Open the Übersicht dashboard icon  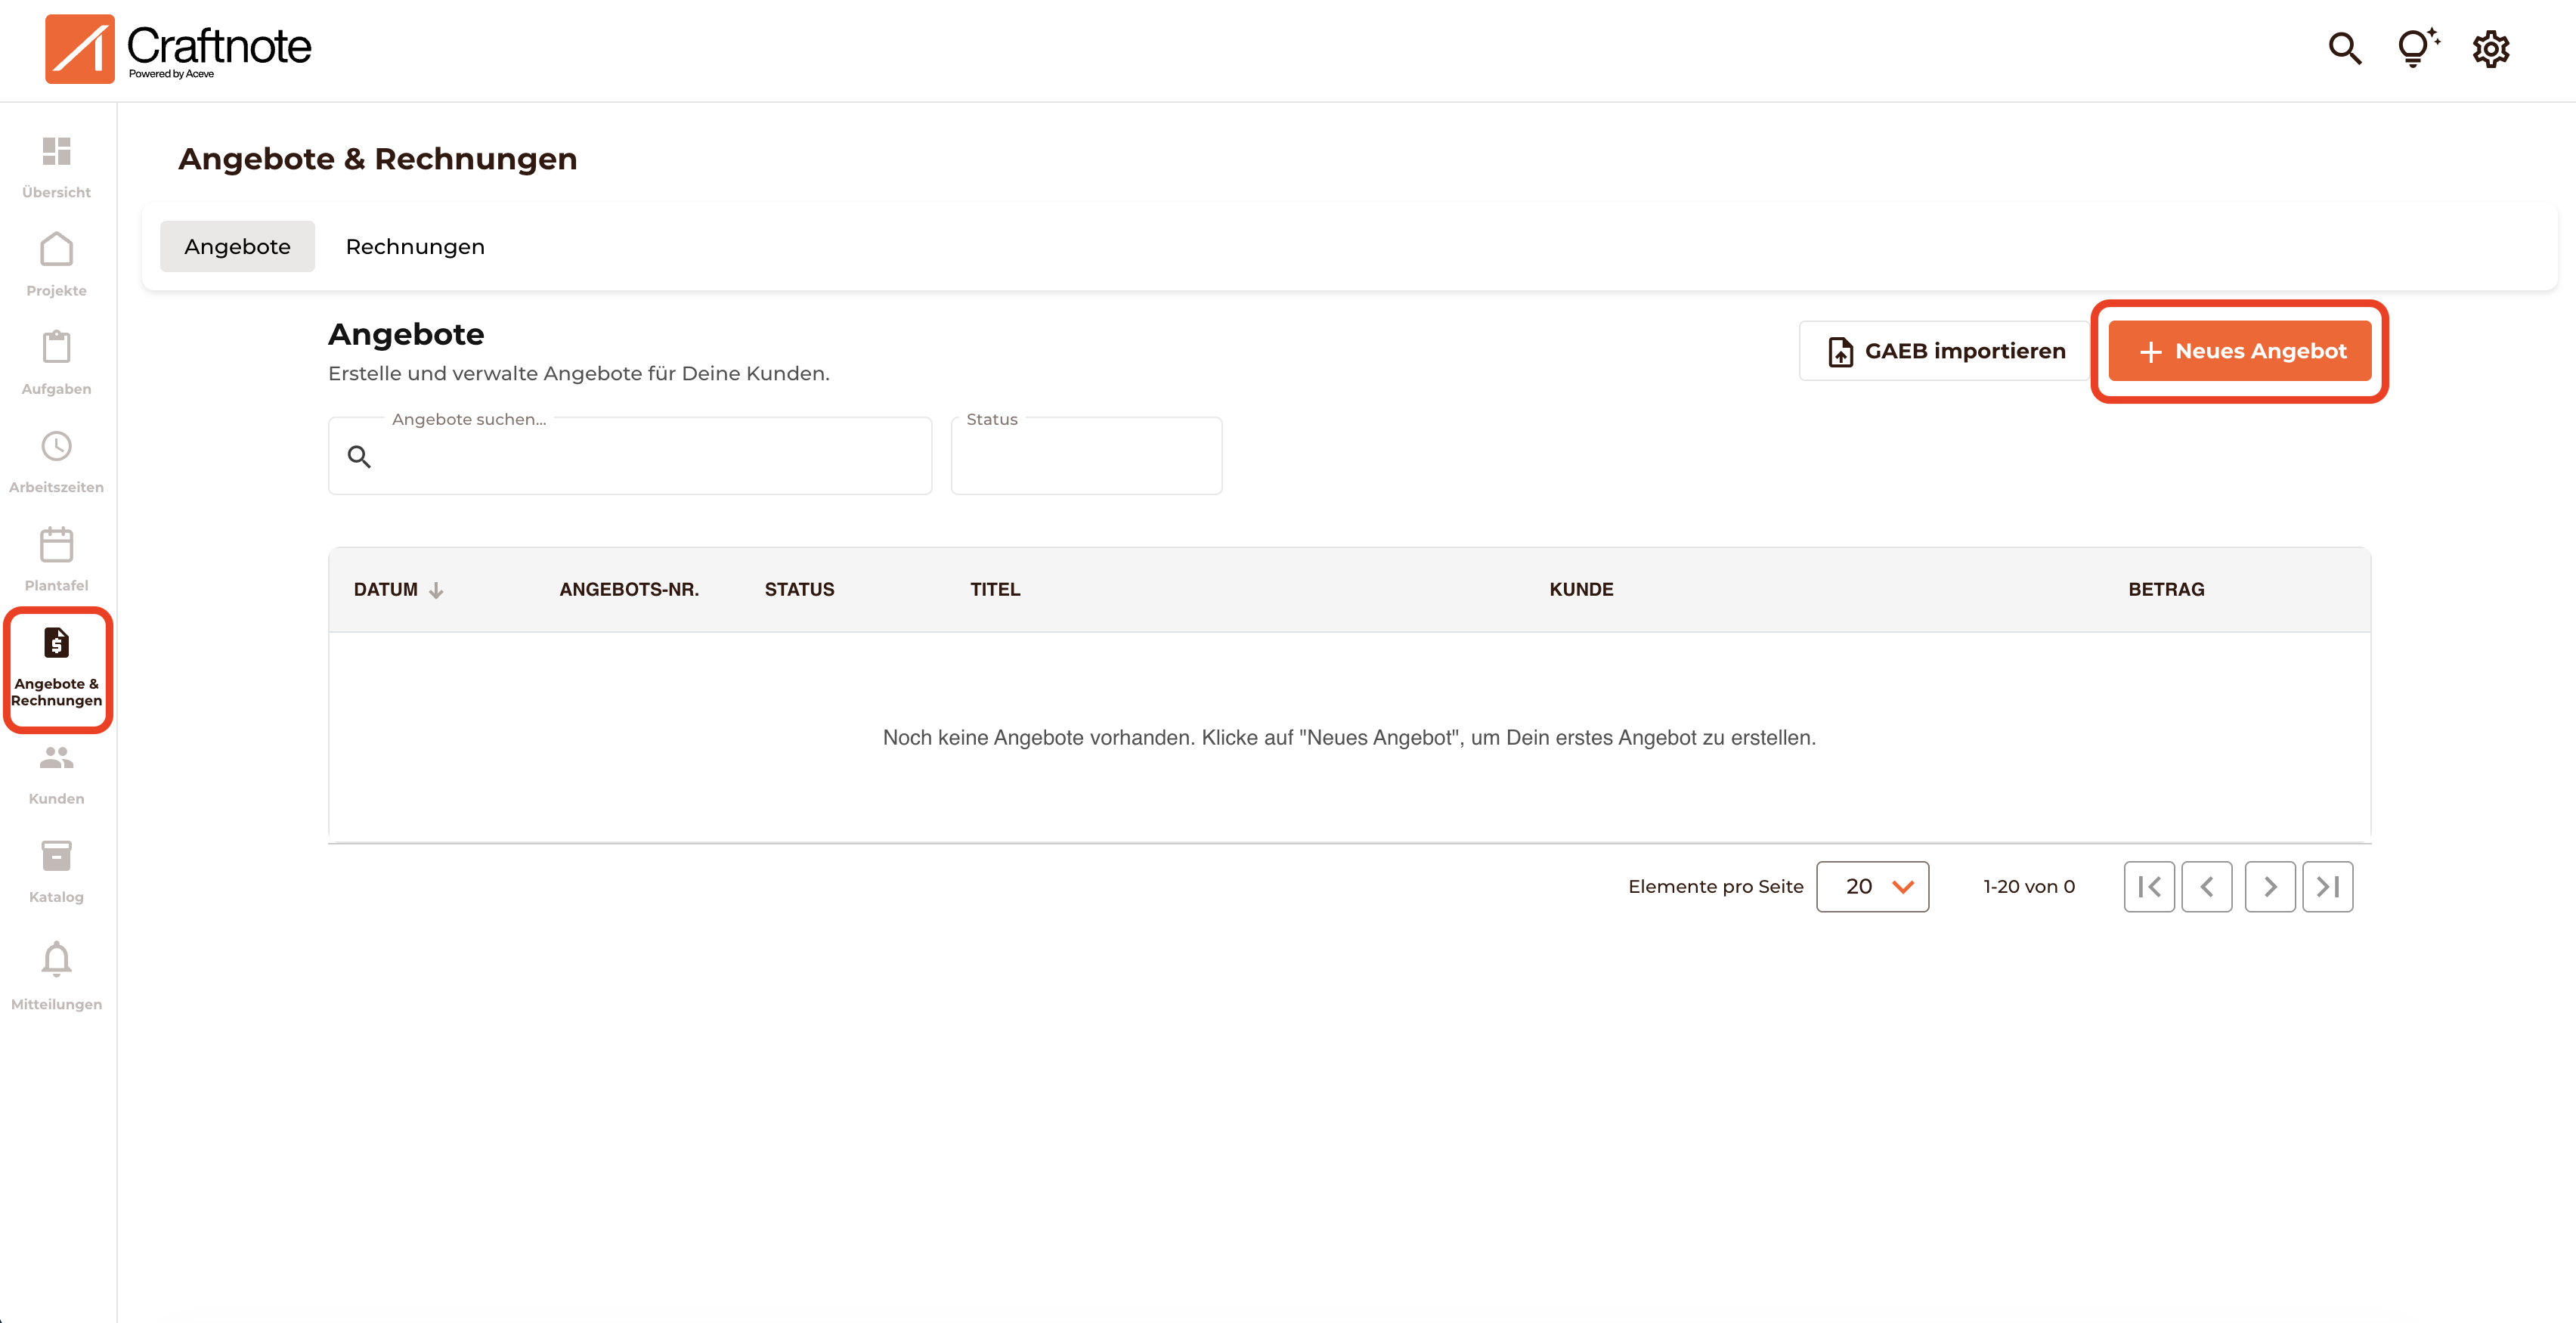[56, 152]
